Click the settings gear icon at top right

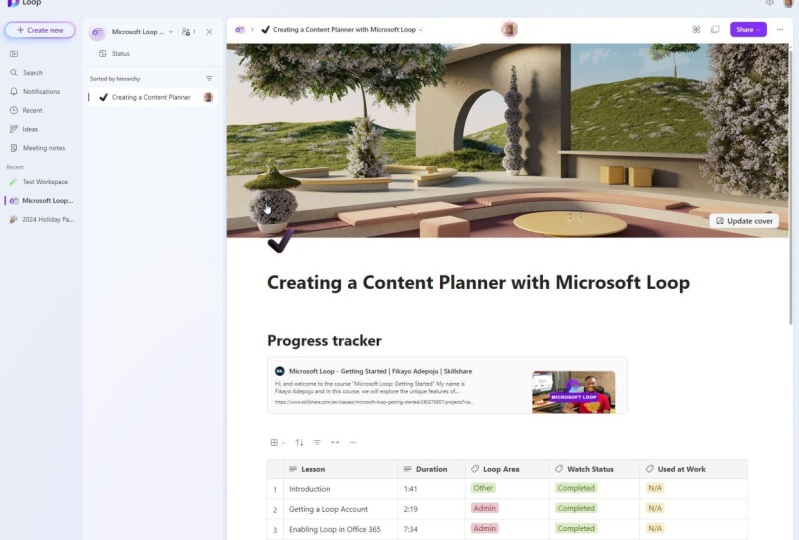pyautogui.click(x=769, y=3)
